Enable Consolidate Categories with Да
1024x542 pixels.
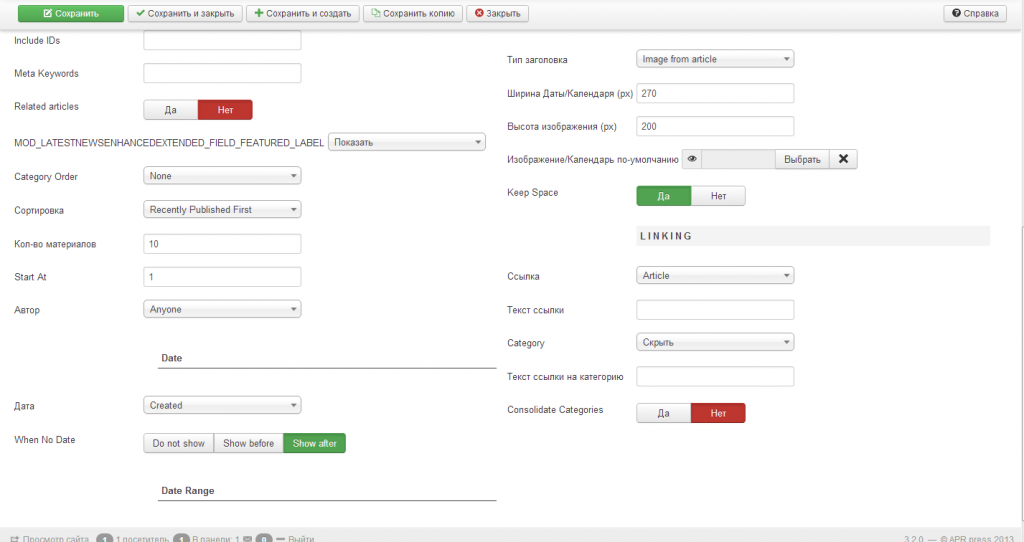tap(664, 412)
